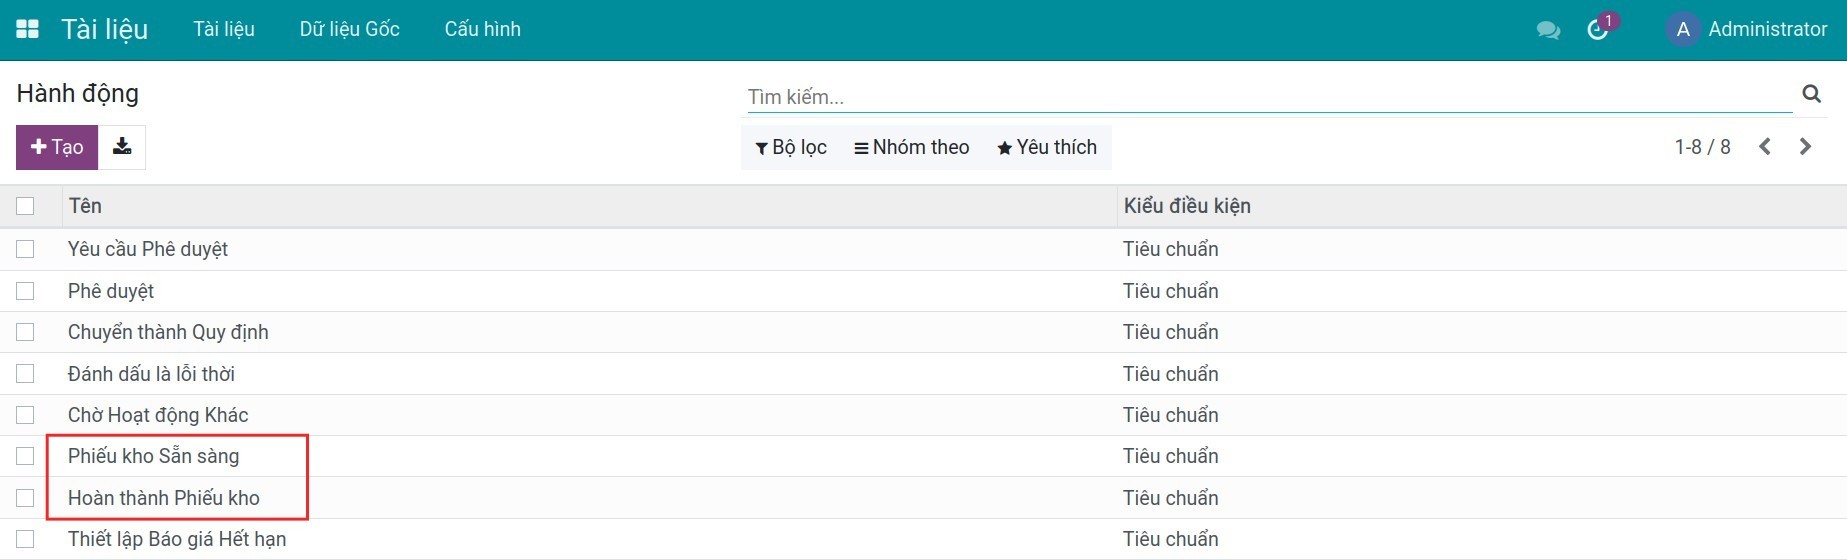Open the Hoàn thành Phiếu kho record
Image resolution: width=1847 pixels, height=560 pixels.
(x=164, y=498)
